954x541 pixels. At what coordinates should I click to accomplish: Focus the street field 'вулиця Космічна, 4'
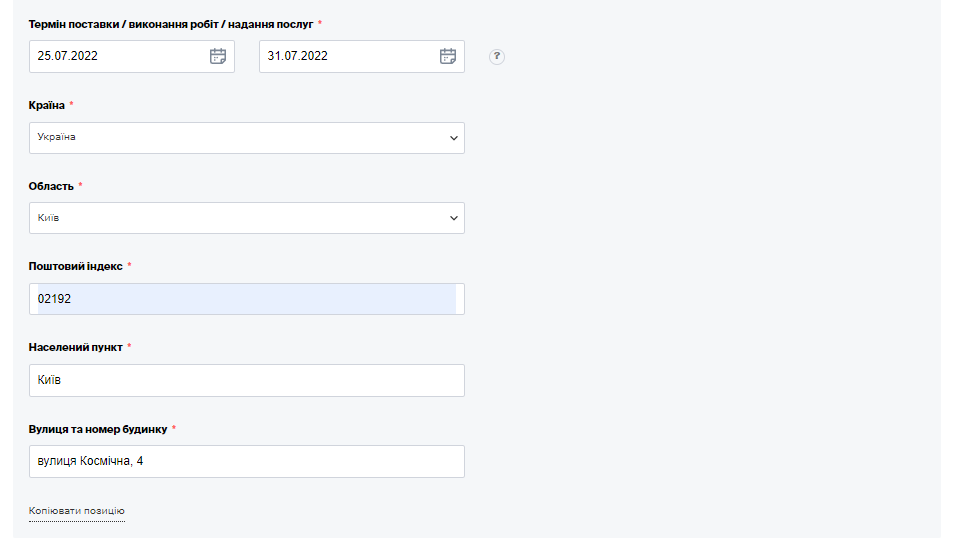coord(246,461)
